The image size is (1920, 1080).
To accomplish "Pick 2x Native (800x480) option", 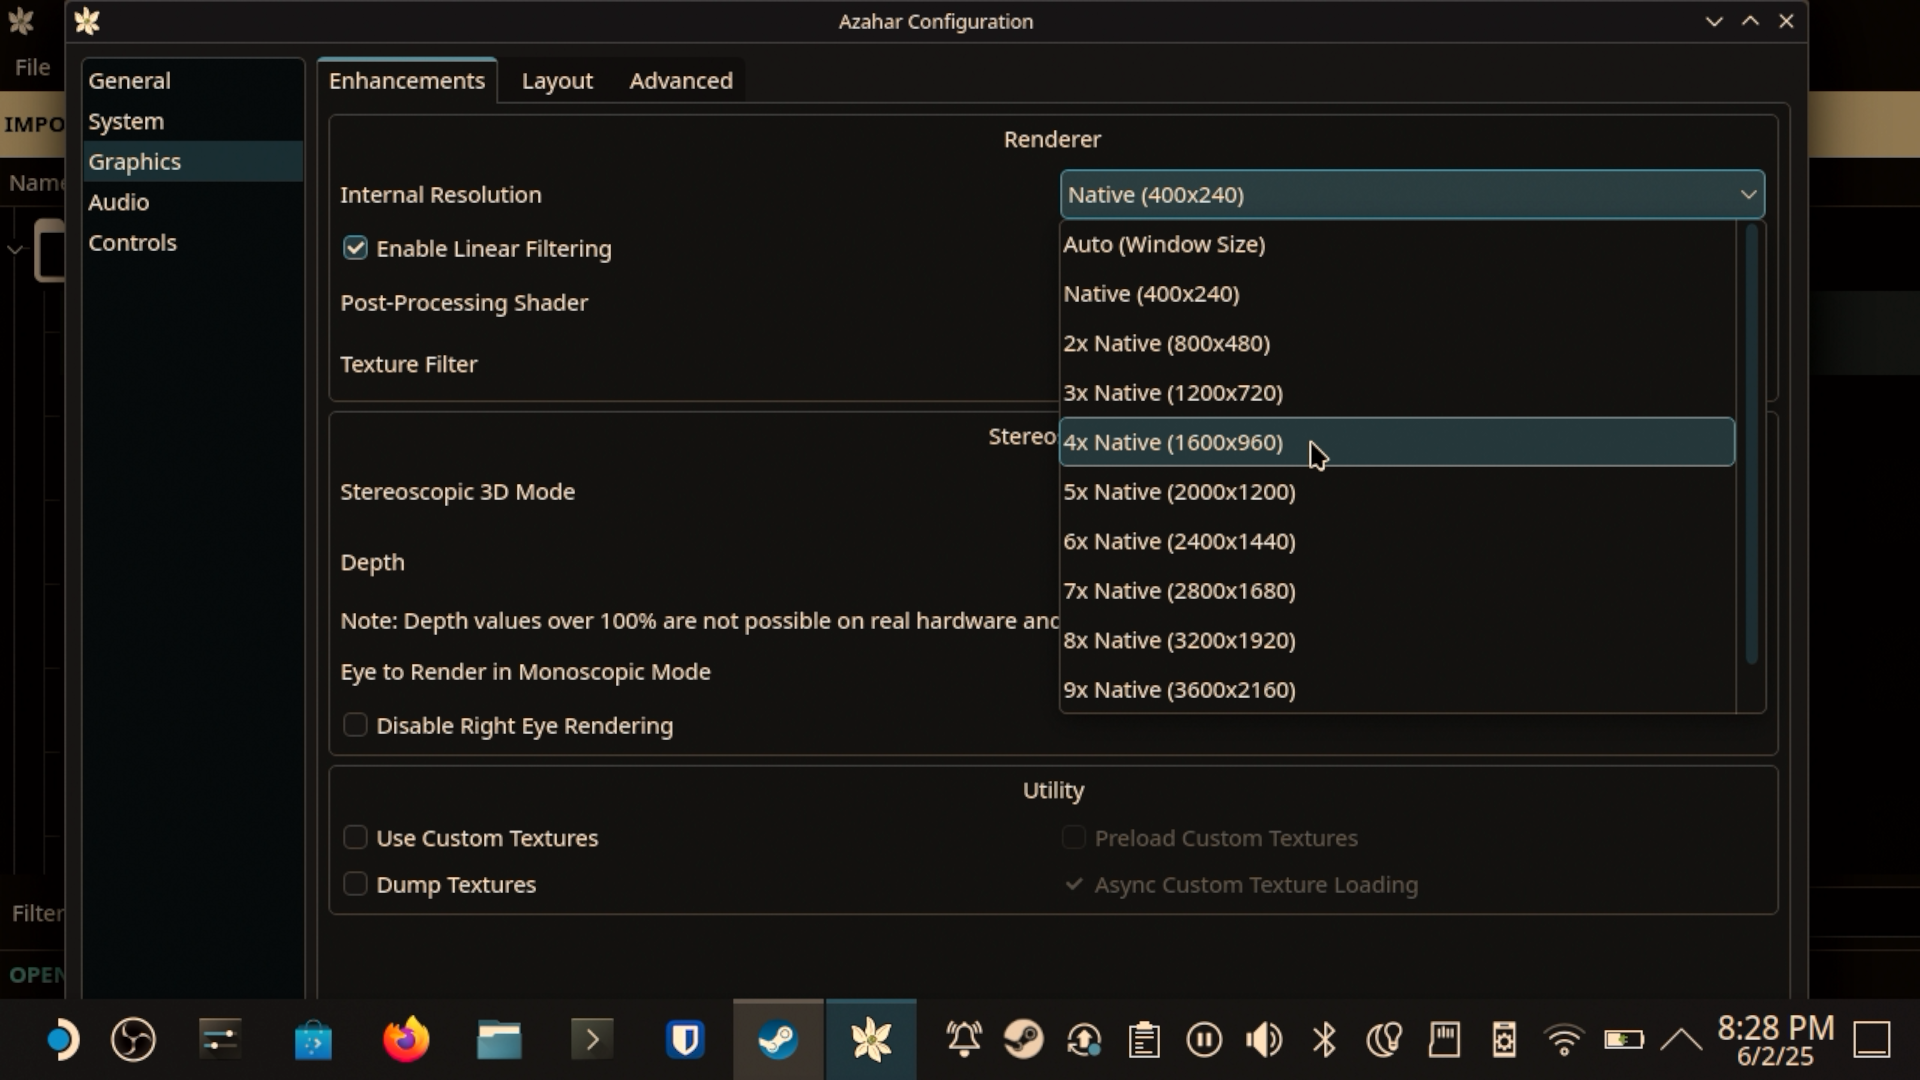I will coord(1397,343).
